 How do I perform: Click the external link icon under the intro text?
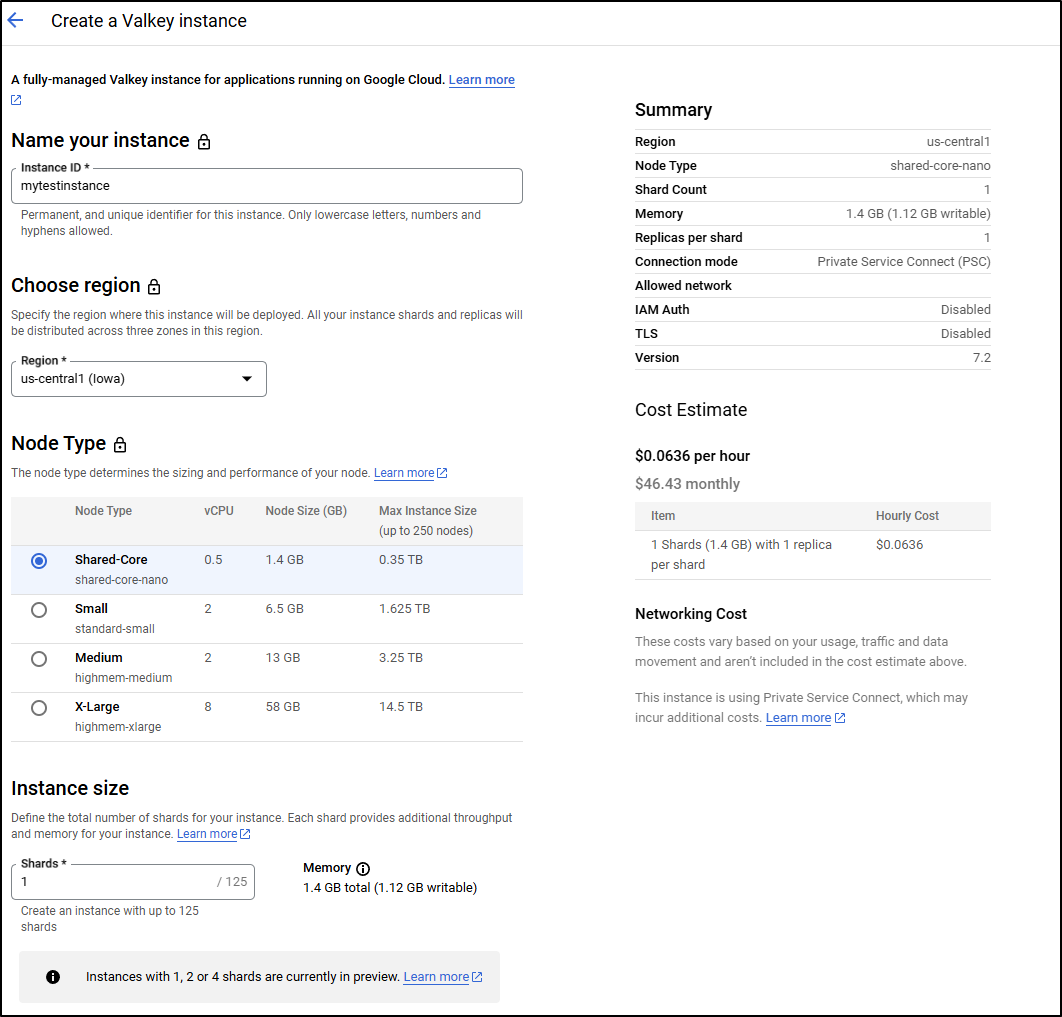[16, 100]
